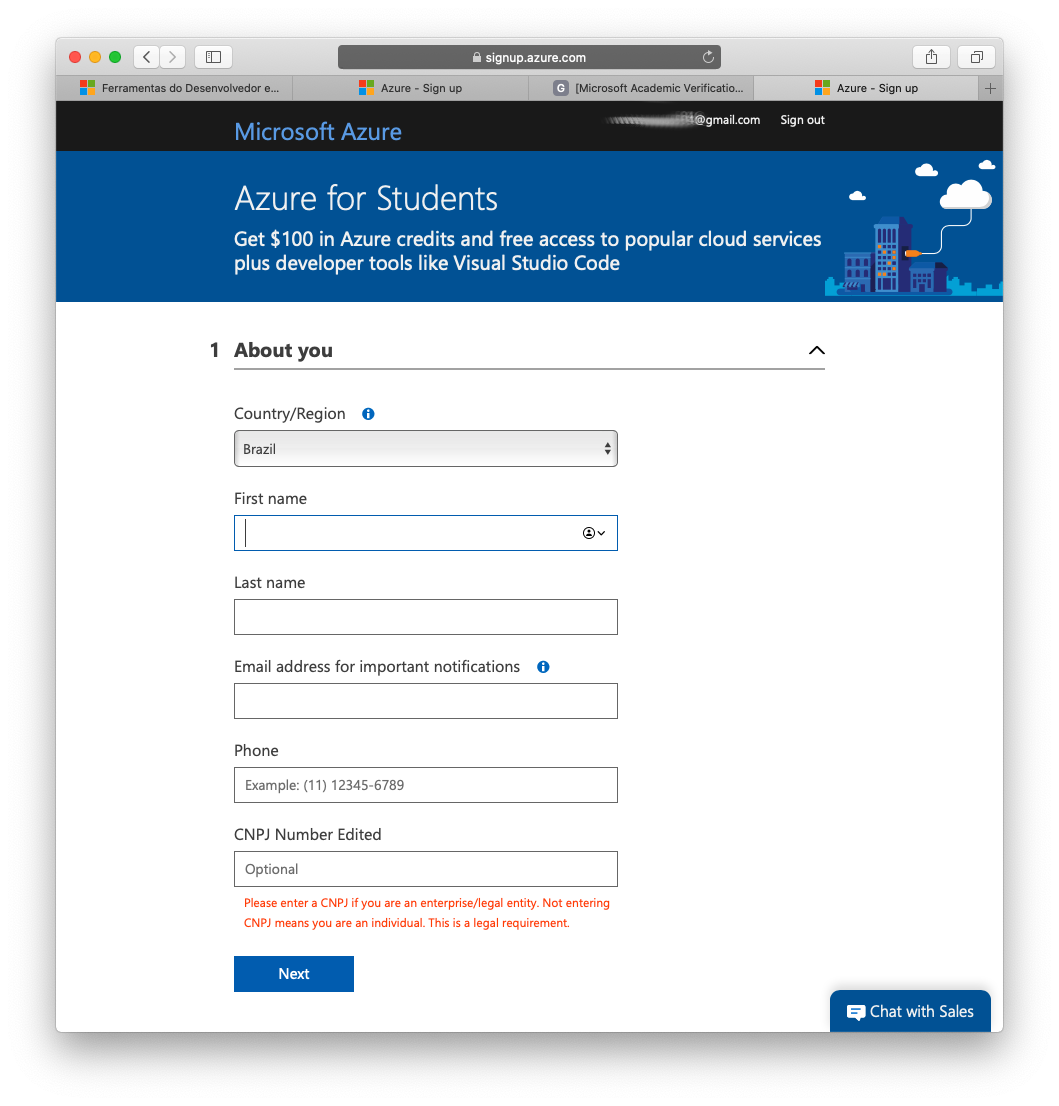The width and height of the screenshot is (1059, 1106).
Task: Click the Country/Region label
Action: pos(290,414)
